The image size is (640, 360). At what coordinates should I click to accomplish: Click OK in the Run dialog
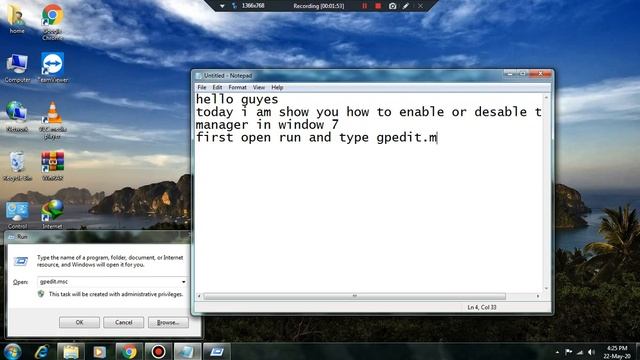pos(79,322)
